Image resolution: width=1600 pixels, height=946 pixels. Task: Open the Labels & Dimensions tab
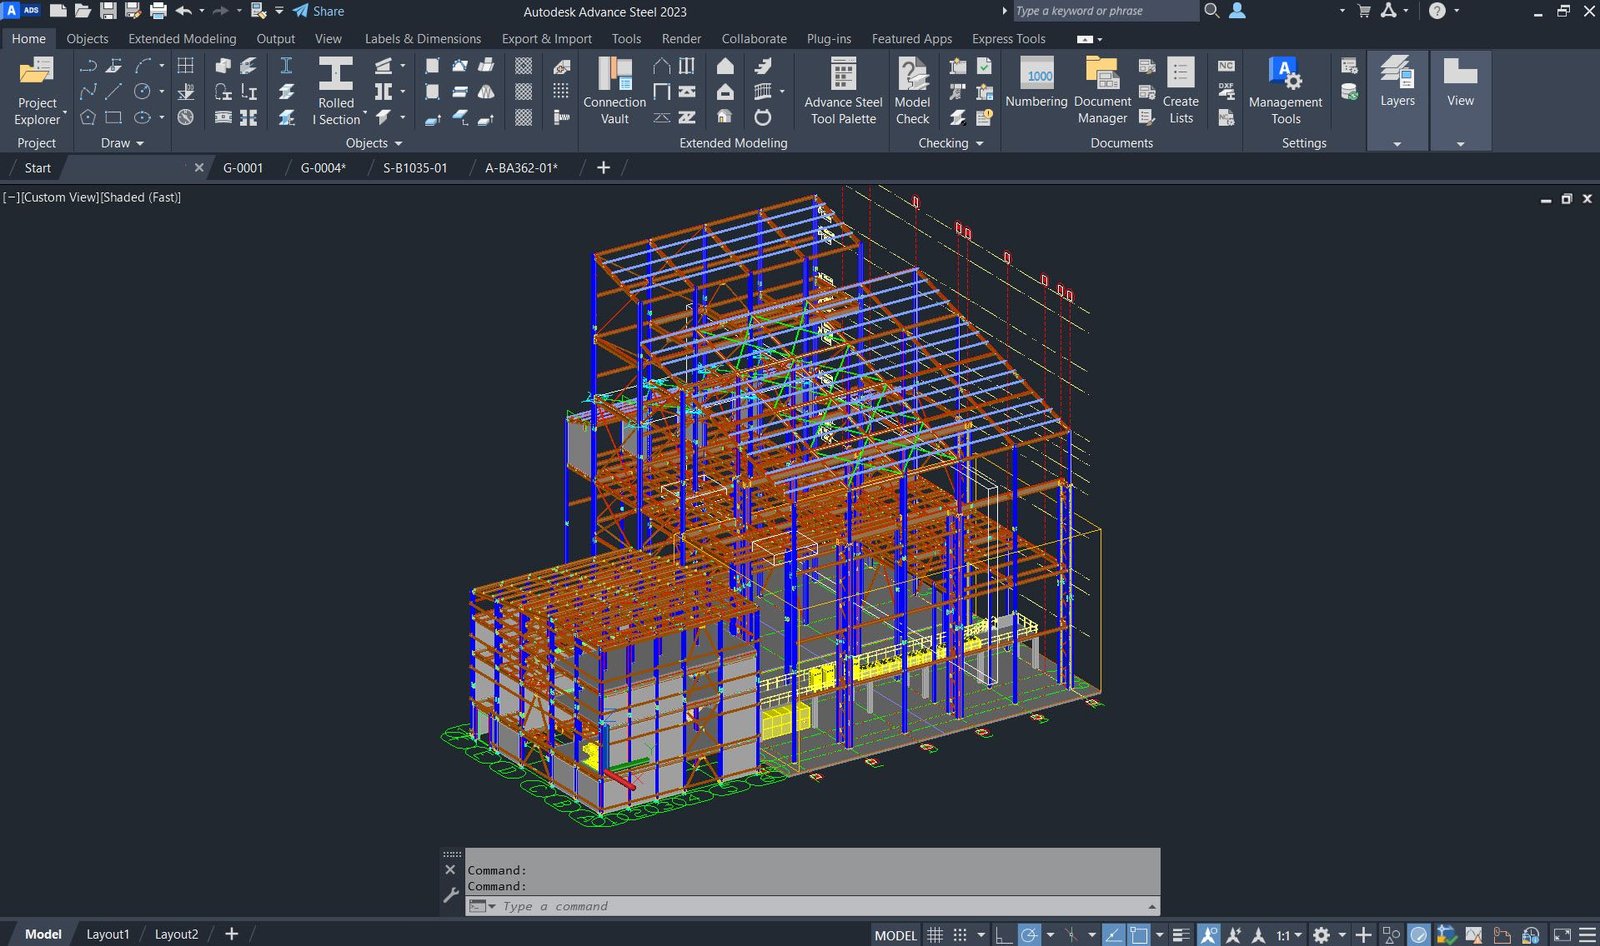pos(422,38)
